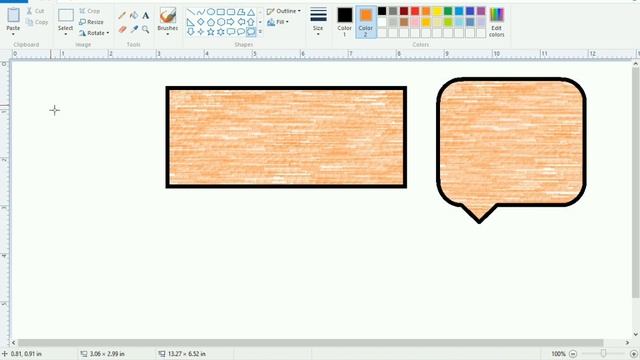640x360 pixels.
Task: Click the zoom slider handle
Action: (603, 353)
